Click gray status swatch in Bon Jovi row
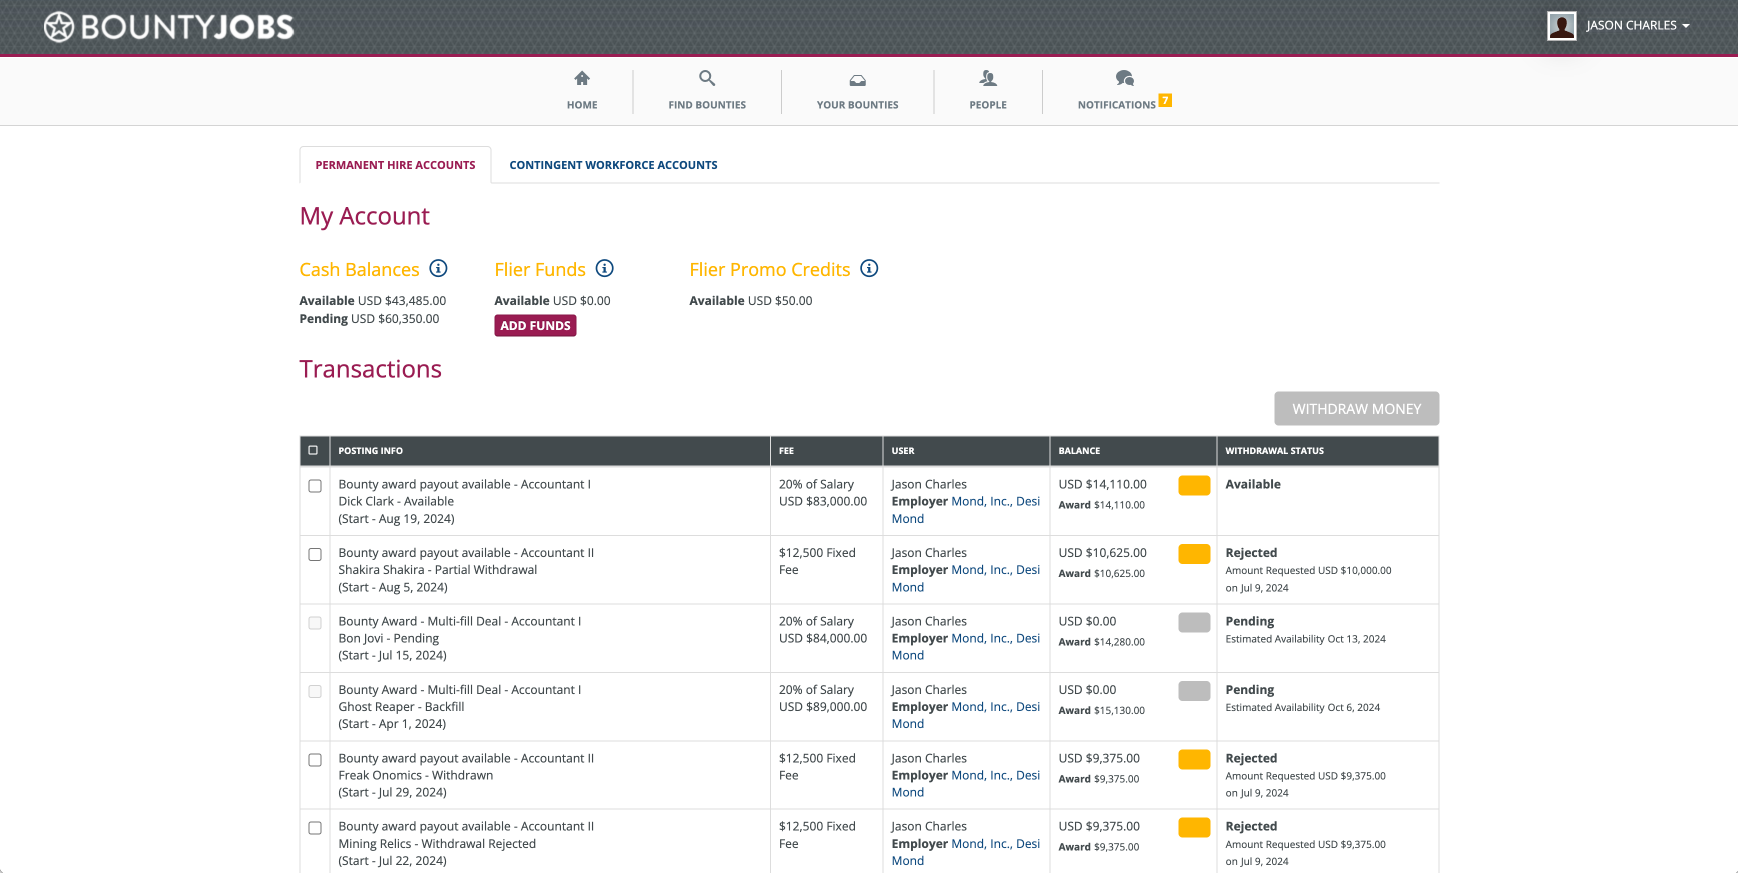1738x873 pixels. pyautogui.click(x=1194, y=623)
